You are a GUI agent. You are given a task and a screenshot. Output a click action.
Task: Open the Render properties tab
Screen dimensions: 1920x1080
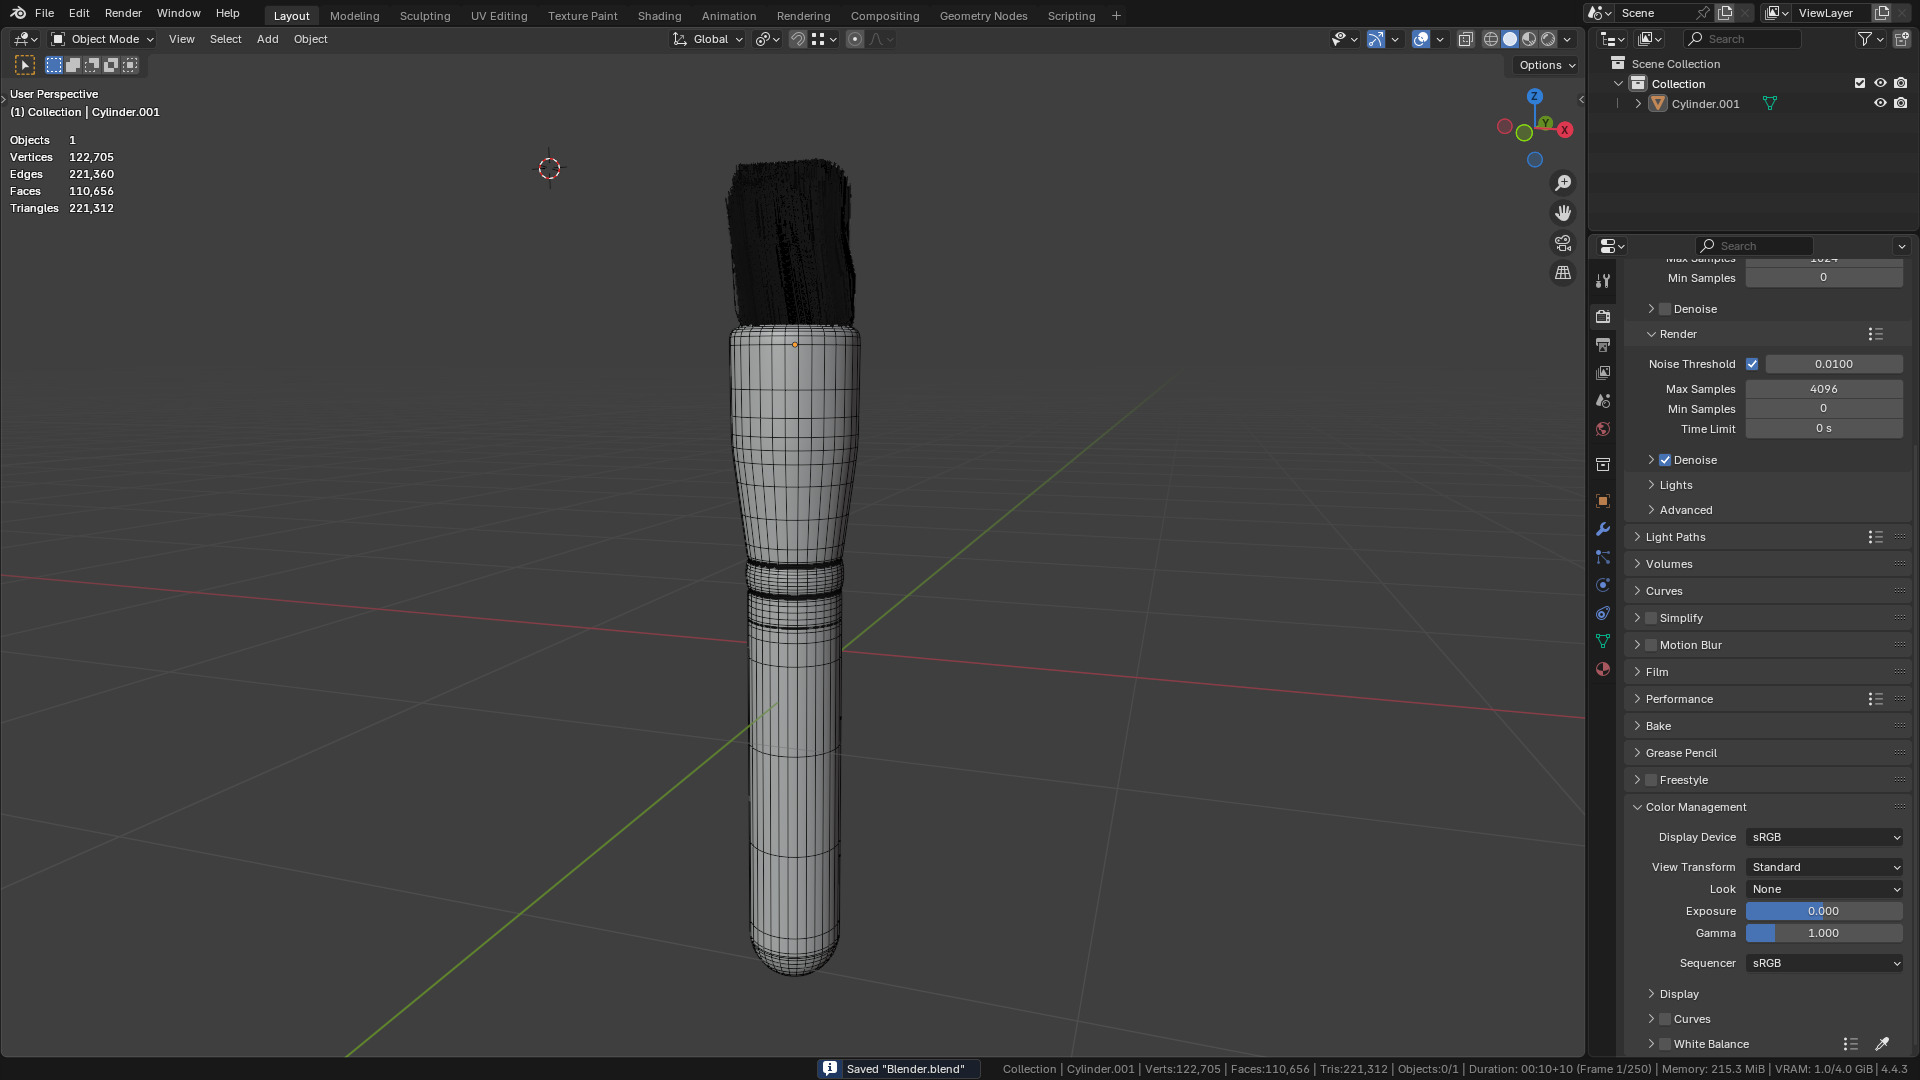[x=1603, y=316]
